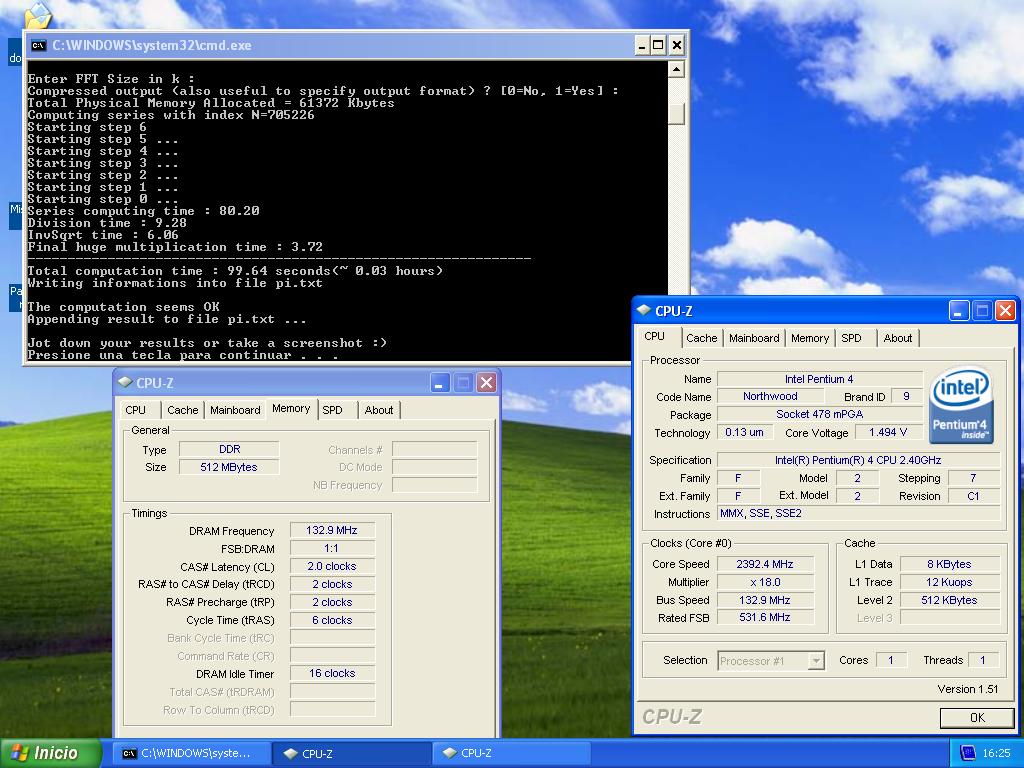This screenshot has width=1024, height=768.
Task: Click the Code Name value Northwood
Action: coord(770,396)
